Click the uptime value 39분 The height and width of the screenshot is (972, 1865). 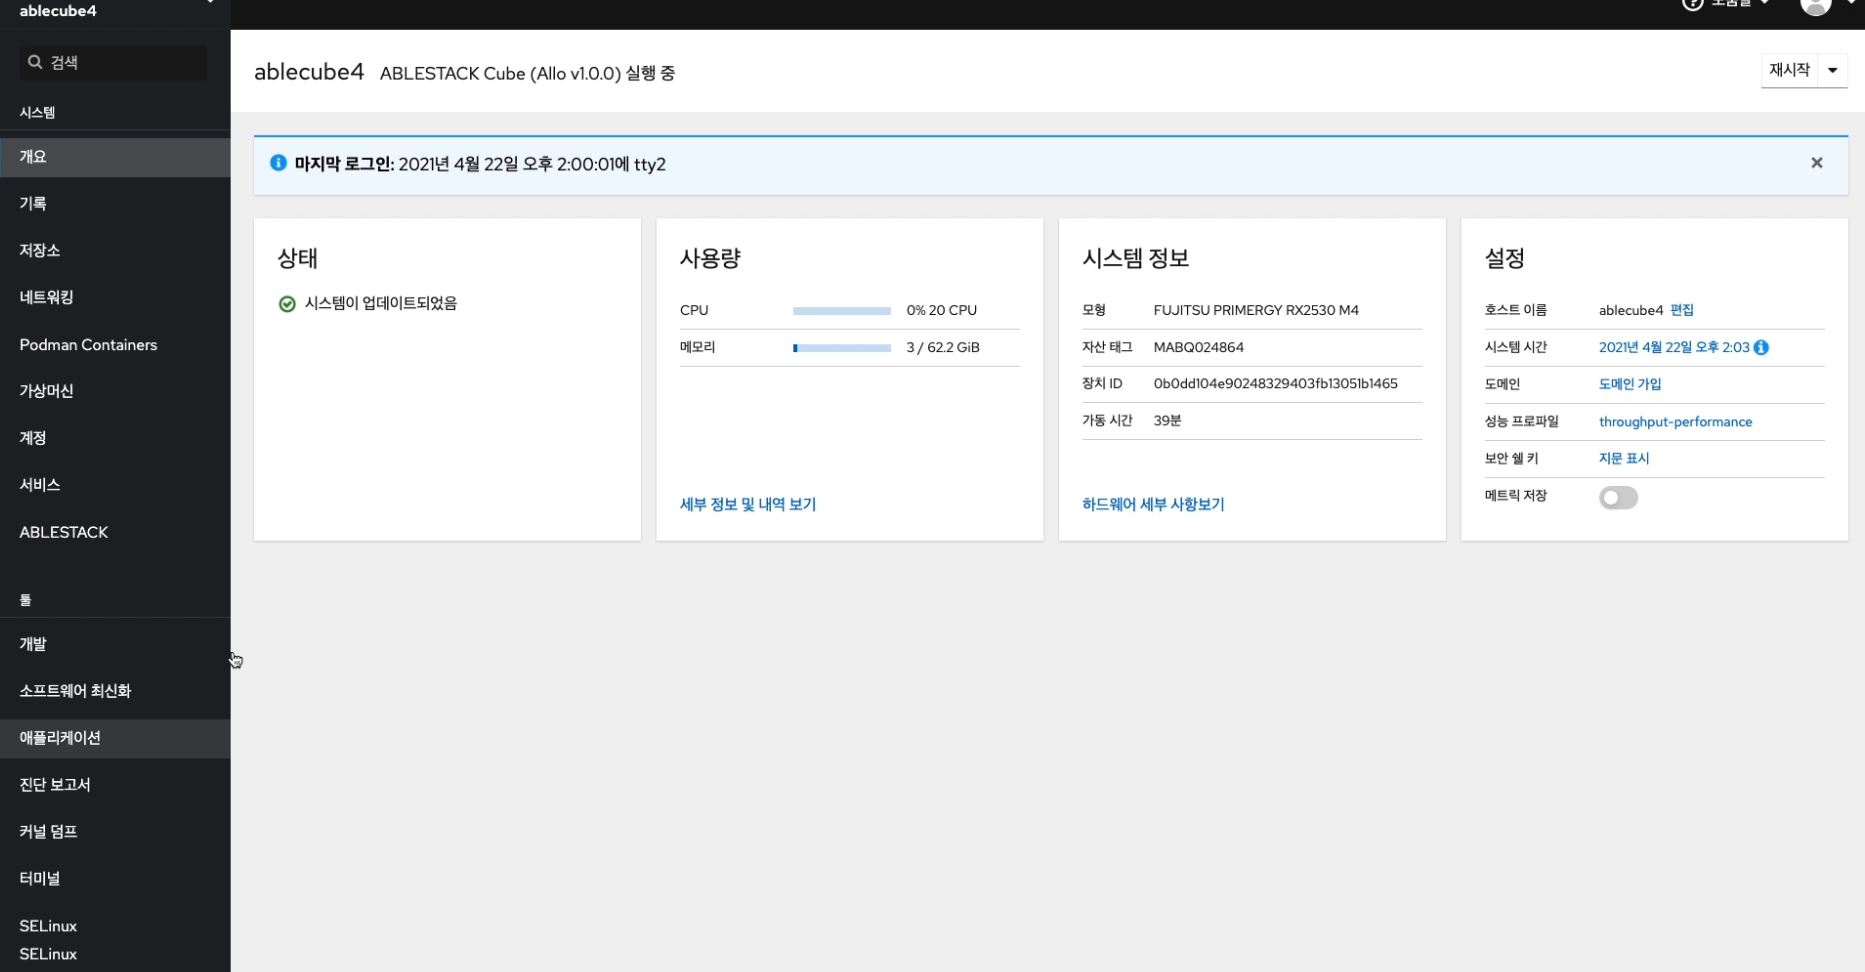click(x=1167, y=420)
